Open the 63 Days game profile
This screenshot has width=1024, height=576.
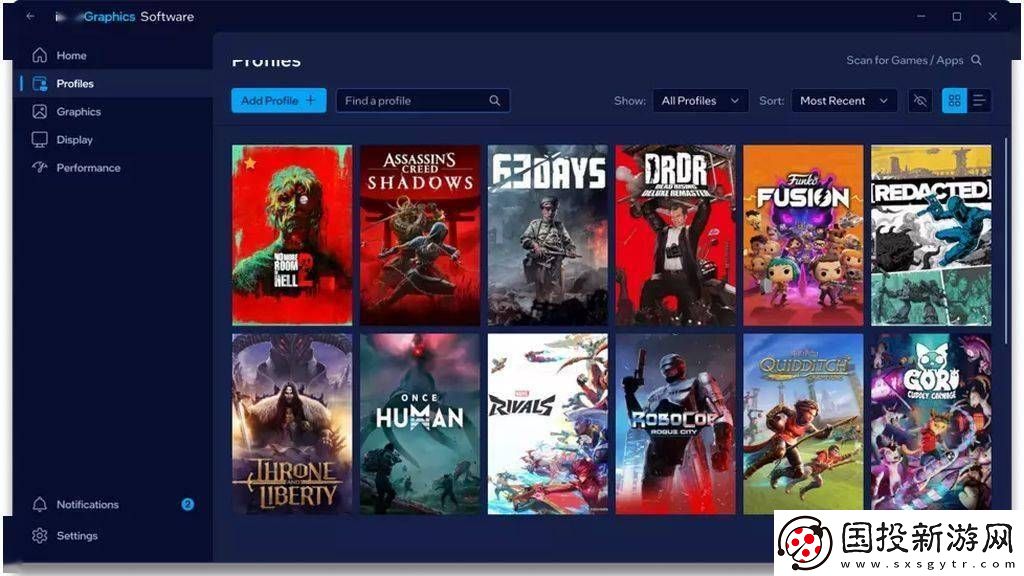coord(548,235)
